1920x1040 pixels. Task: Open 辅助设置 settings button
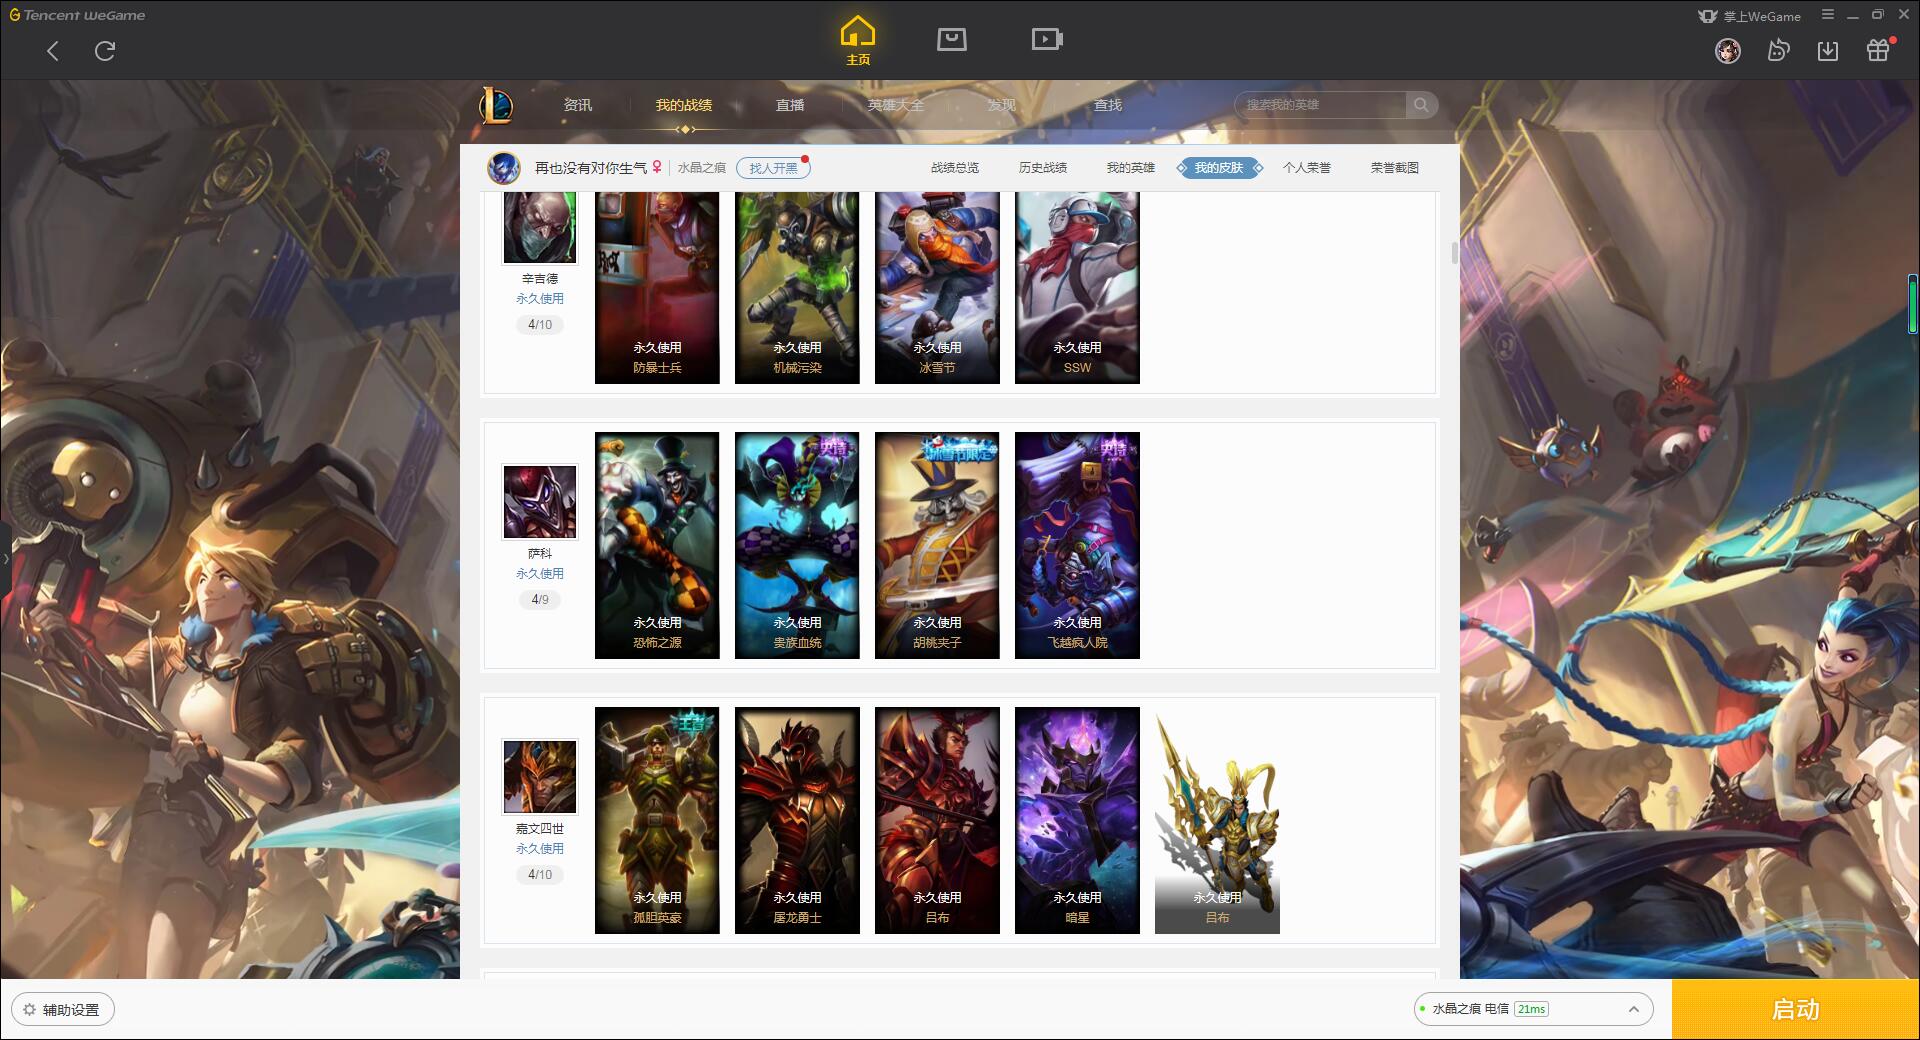pyautogui.click(x=63, y=1010)
